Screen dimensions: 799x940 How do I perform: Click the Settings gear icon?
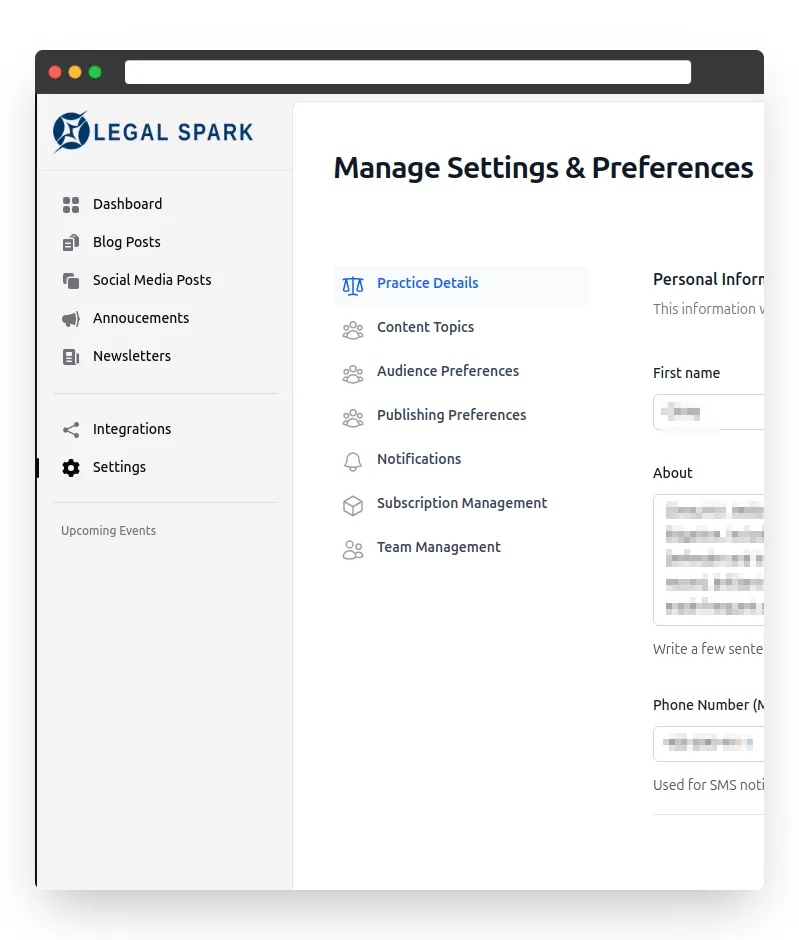coord(71,468)
